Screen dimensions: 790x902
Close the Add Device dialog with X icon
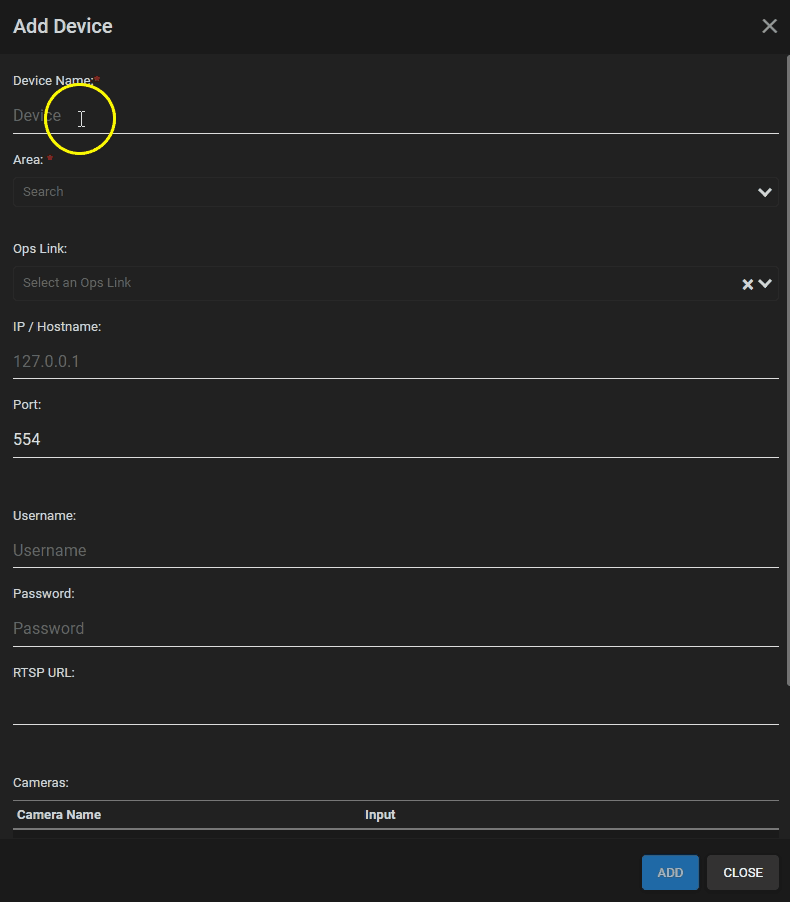[x=769, y=26]
